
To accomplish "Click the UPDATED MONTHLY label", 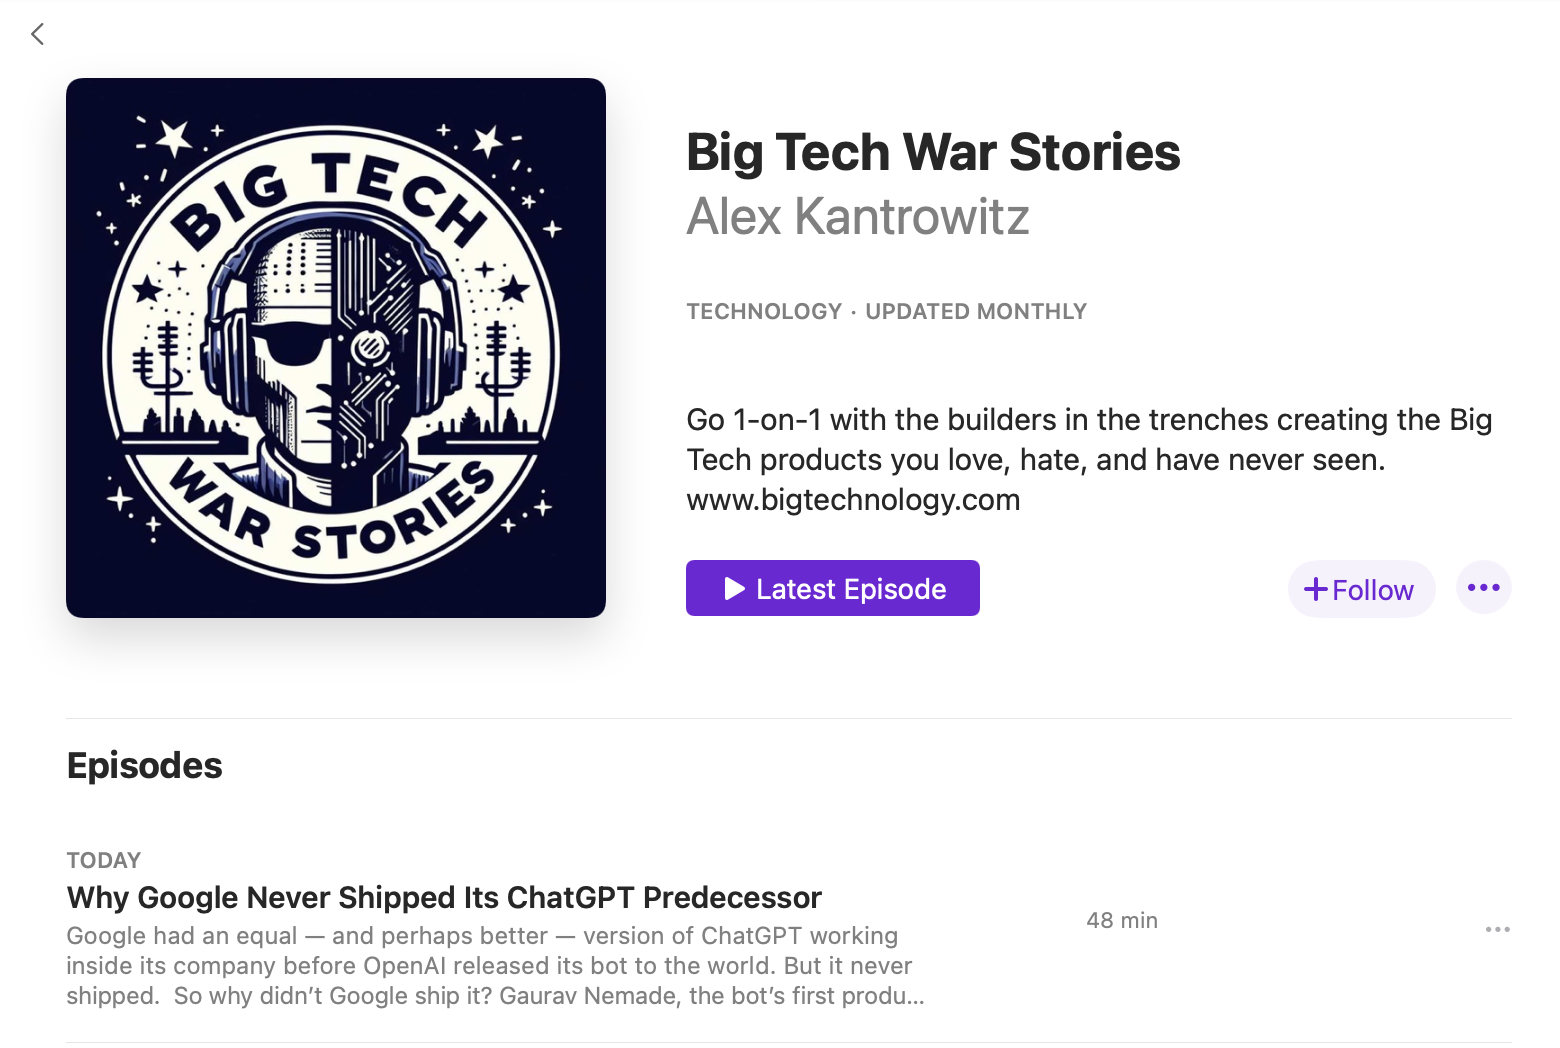I will [x=975, y=311].
